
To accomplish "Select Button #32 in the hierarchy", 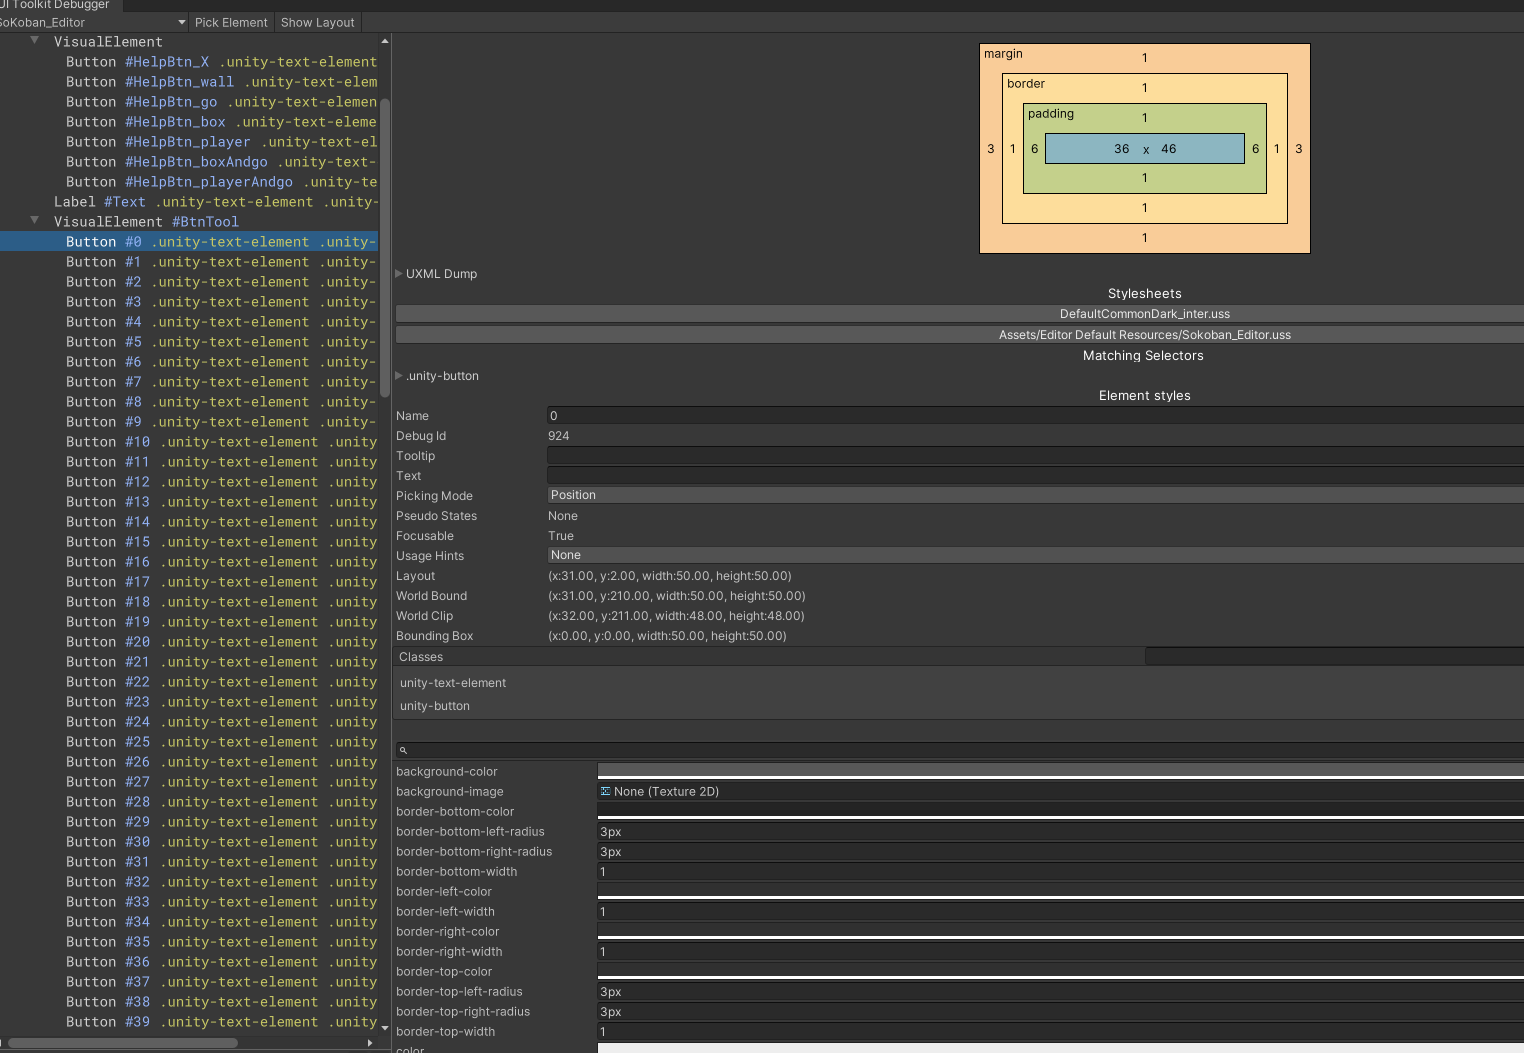I will coord(189,882).
